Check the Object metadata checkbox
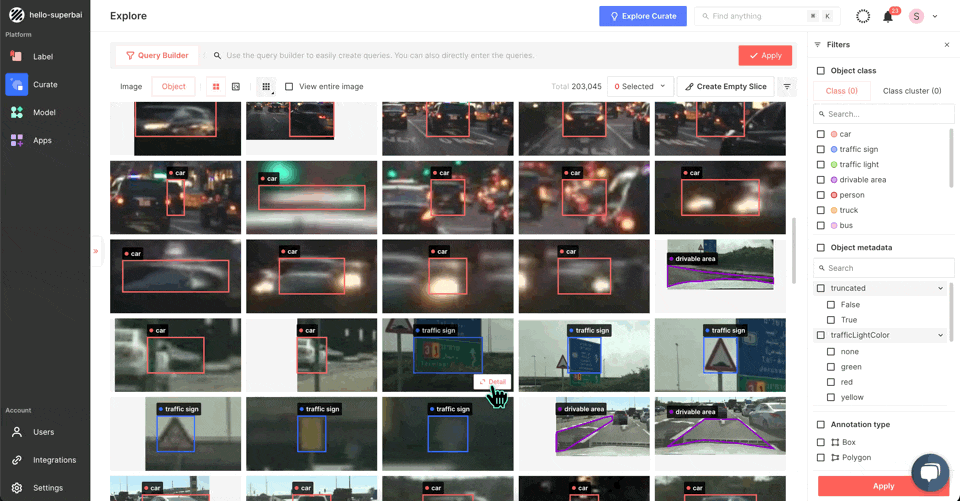This screenshot has width=960, height=501. coord(820,247)
